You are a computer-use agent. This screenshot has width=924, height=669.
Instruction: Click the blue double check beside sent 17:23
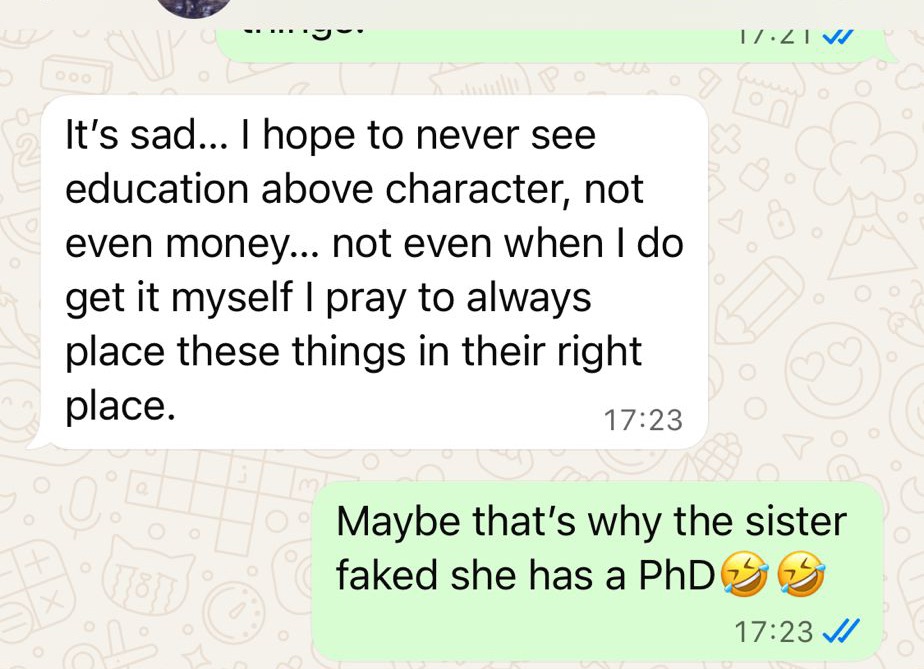tap(840, 632)
